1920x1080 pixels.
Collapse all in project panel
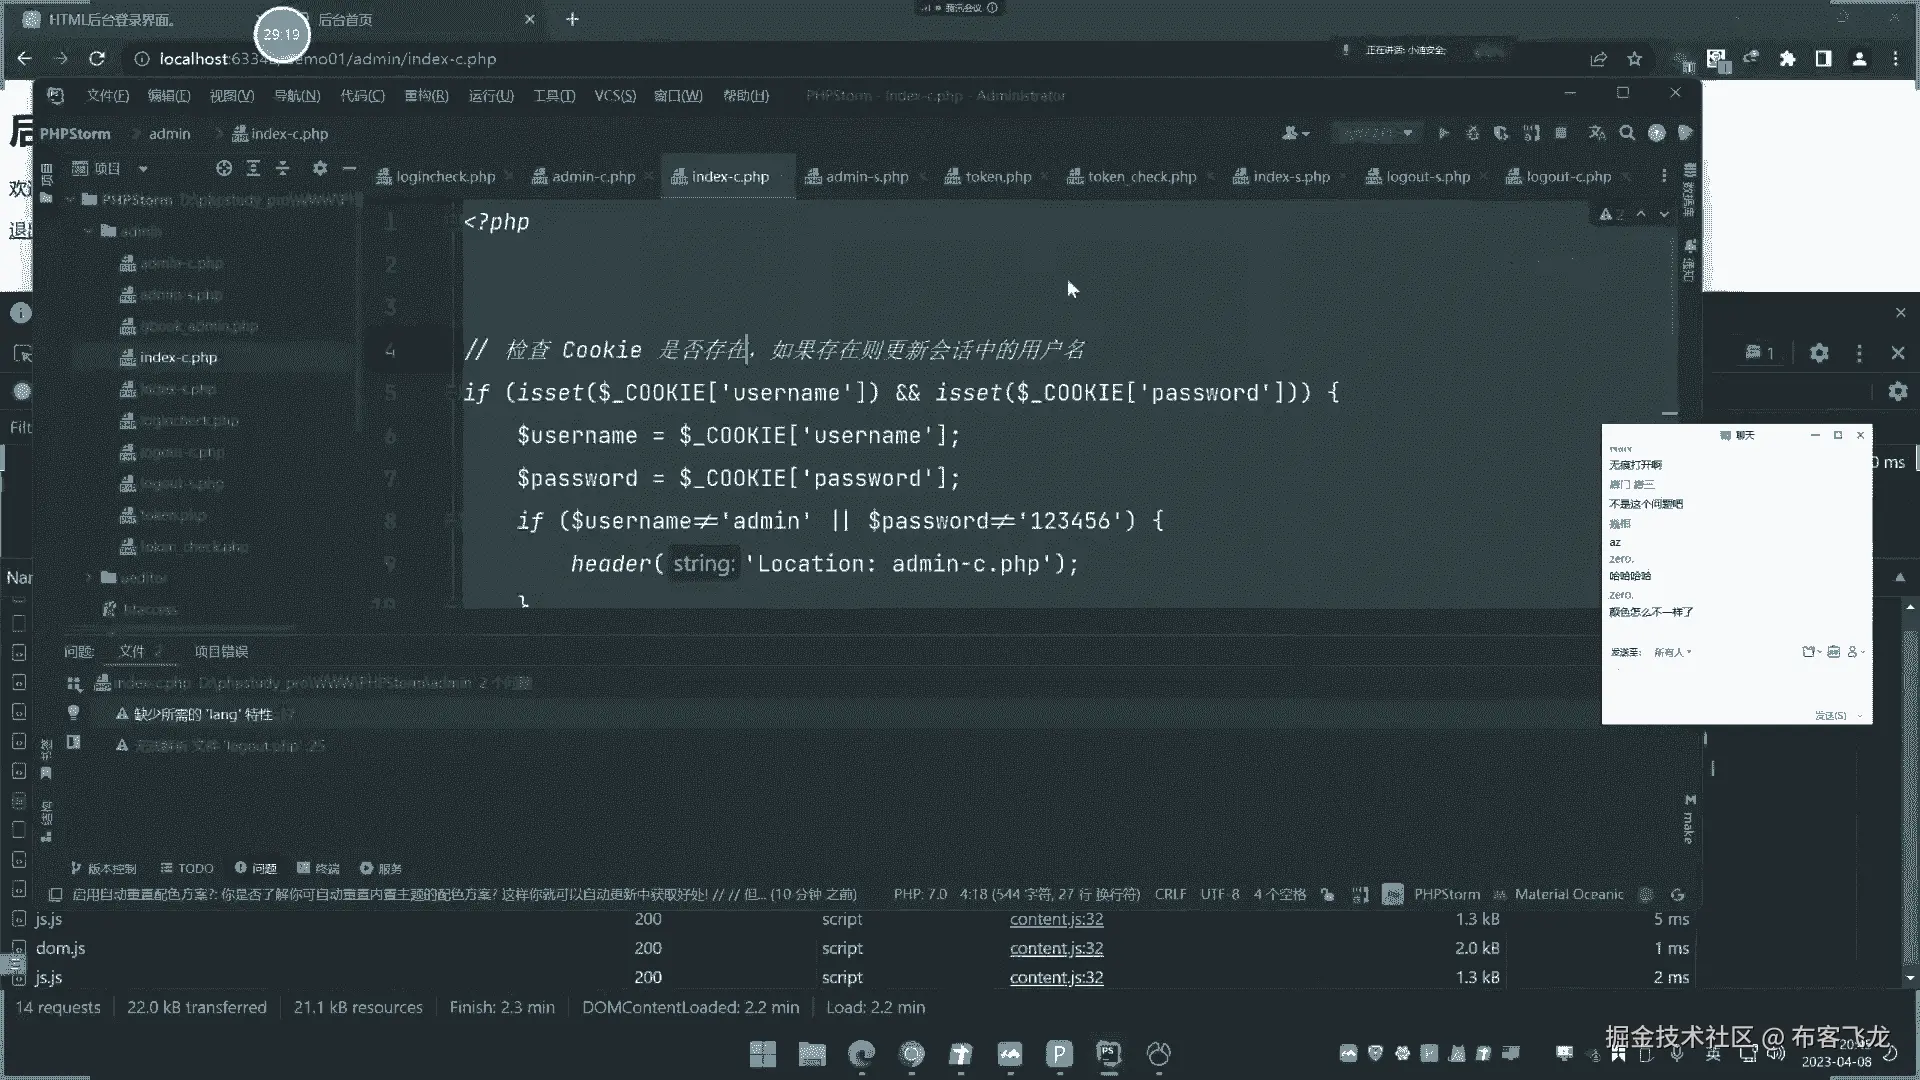coord(283,169)
